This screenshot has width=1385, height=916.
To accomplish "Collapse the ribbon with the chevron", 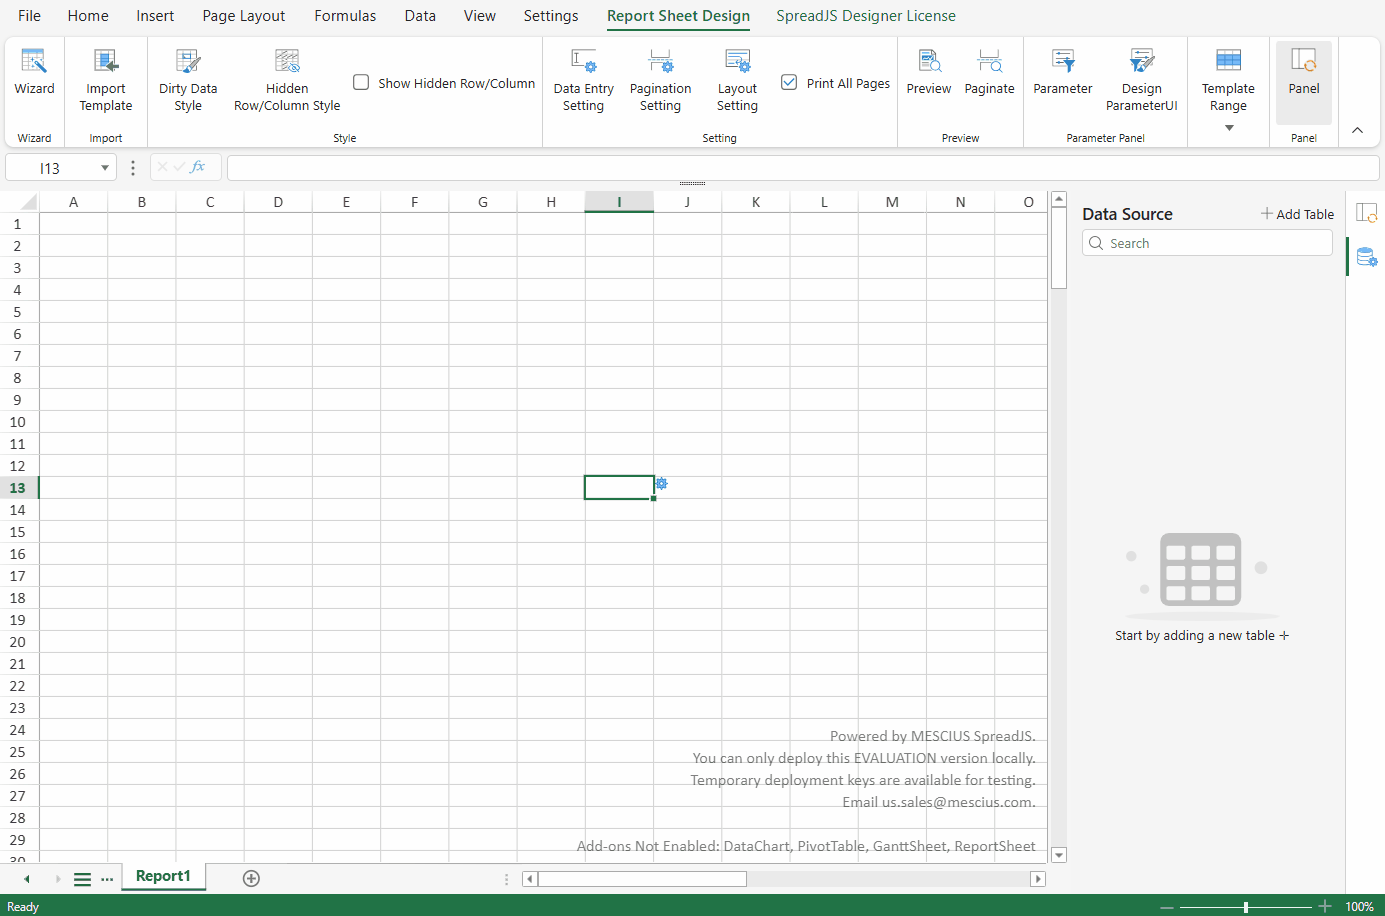I will 1357,130.
